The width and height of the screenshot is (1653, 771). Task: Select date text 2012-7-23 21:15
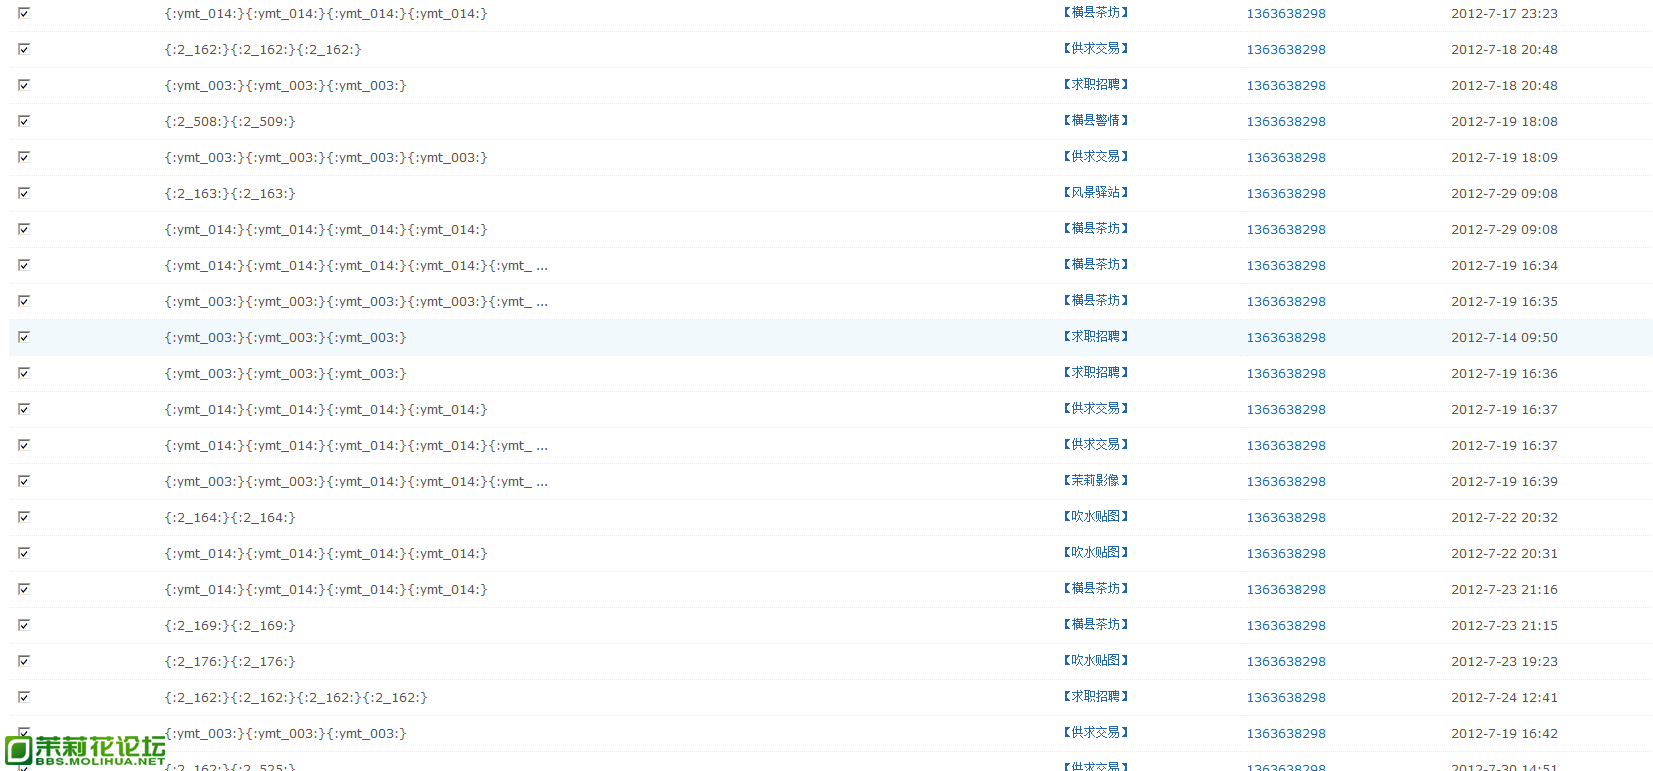(1504, 626)
